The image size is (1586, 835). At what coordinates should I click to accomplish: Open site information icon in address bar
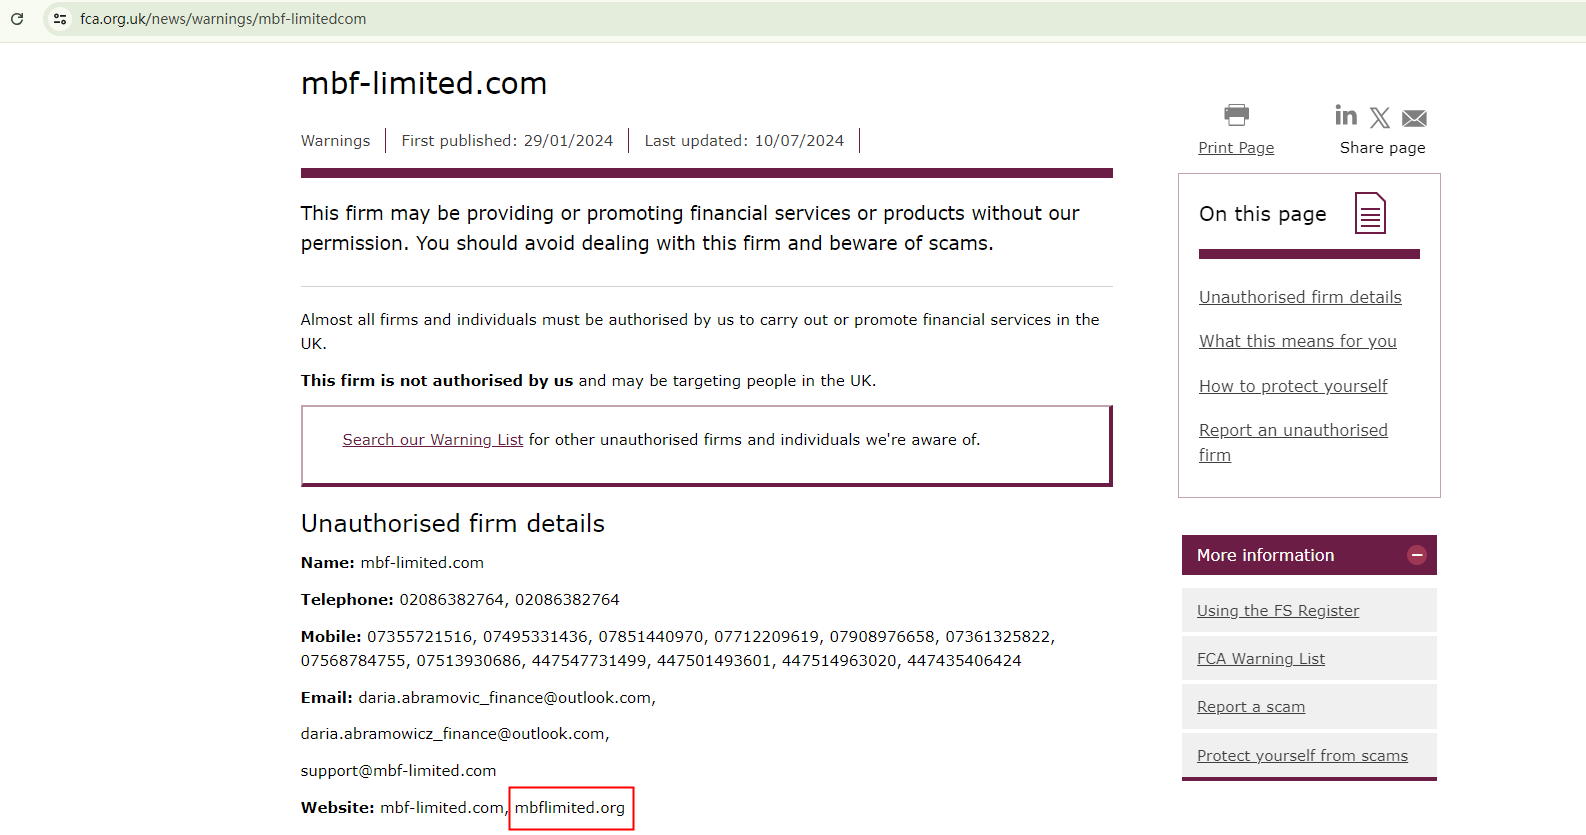click(x=60, y=19)
